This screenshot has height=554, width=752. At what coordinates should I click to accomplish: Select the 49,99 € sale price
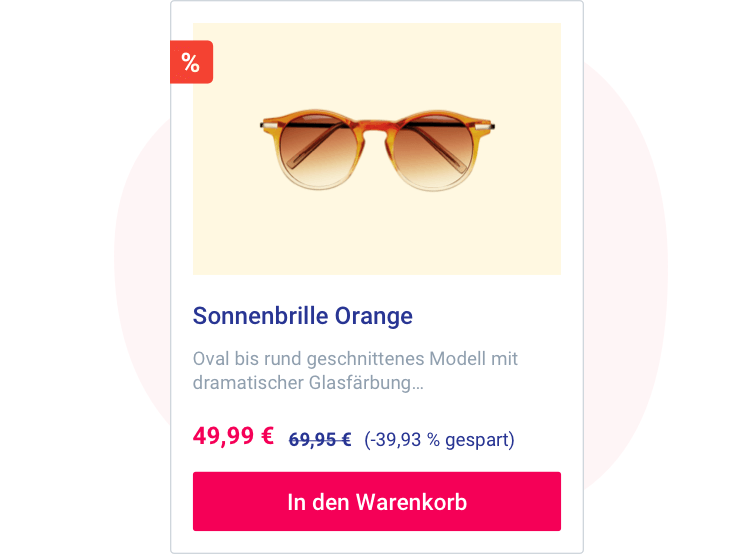234,436
